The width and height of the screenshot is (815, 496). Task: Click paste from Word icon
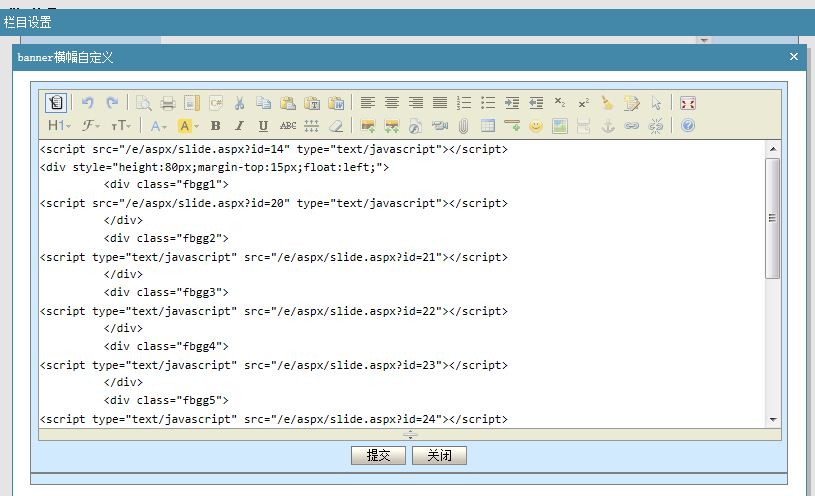(x=336, y=103)
